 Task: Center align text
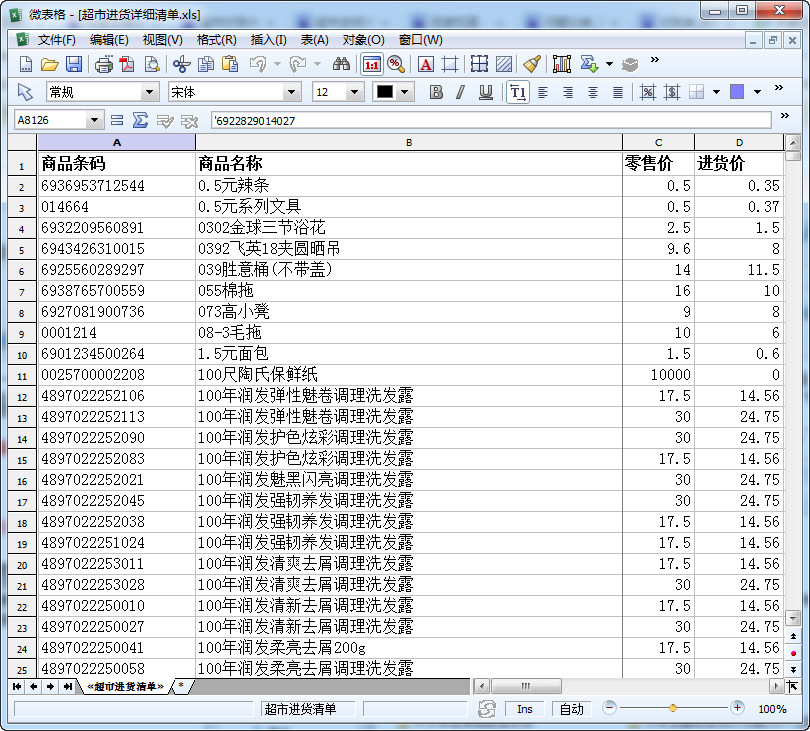(x=593, y=92)
